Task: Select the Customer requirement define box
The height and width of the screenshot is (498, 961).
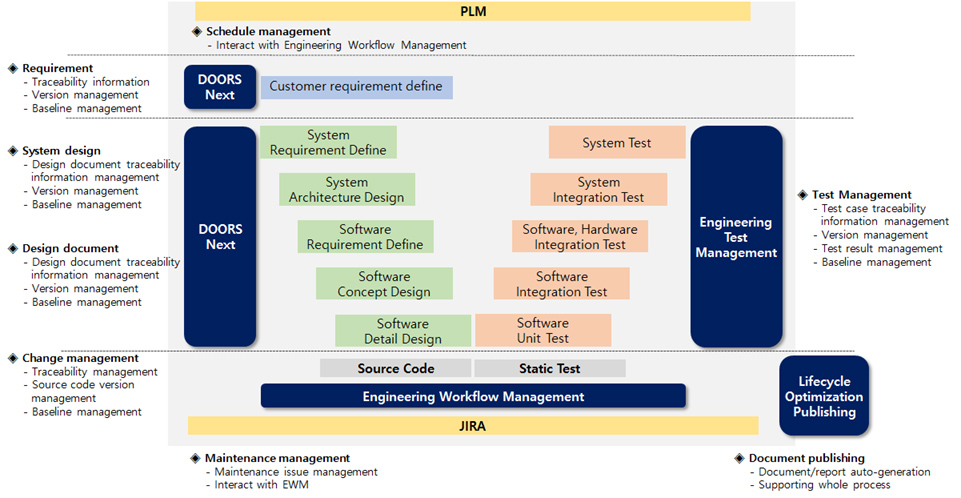Action: pyautogui.click(x=357, y=87)
